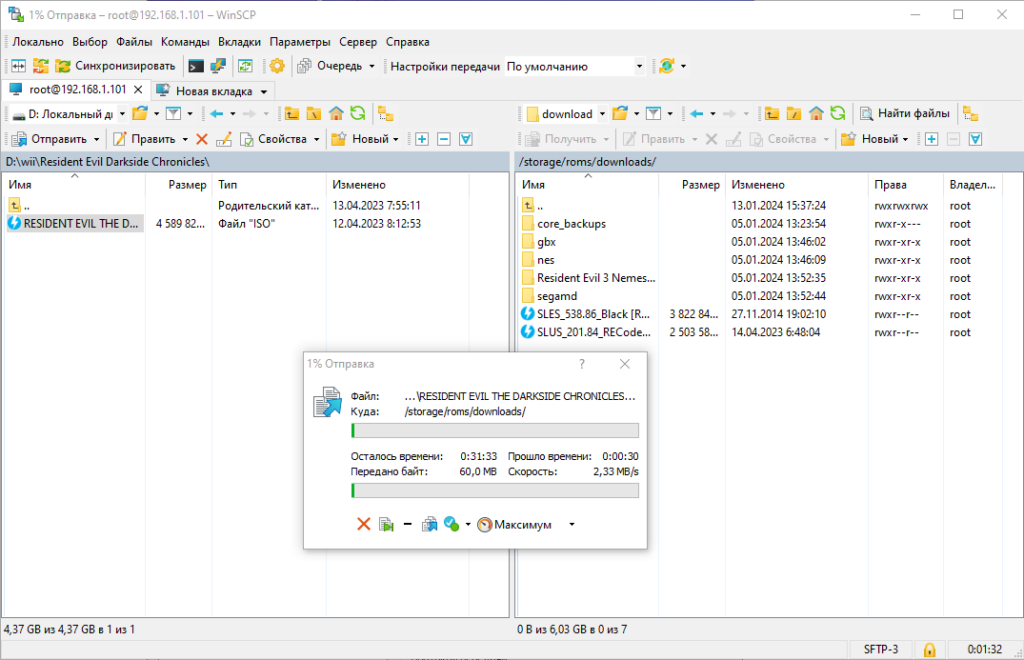This screenshot has height=660, width=1024.
Task: Open session in PuTTY icon
Action: (217, 66)
